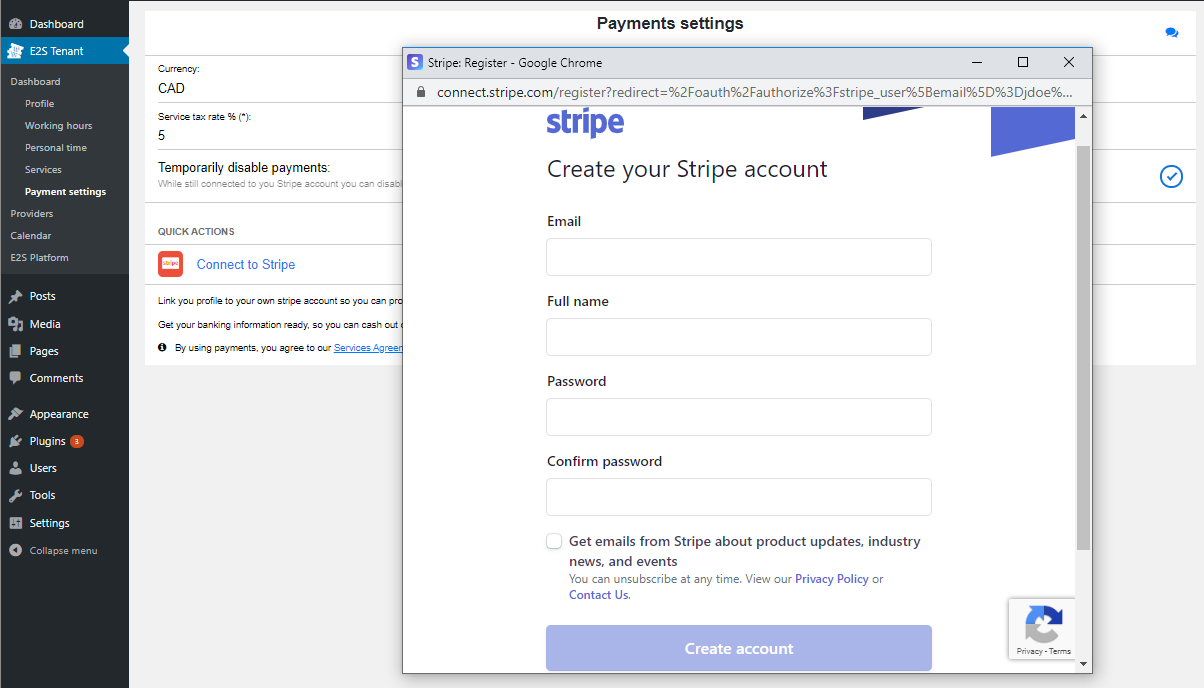Click the Payments settings heading
Screen dimensions: 1204x688
pyautogui.click(x=670, y=23)
